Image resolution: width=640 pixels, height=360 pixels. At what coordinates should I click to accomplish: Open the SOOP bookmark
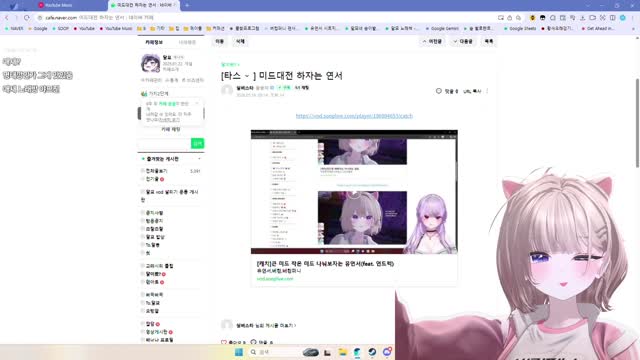coord(61,29)
